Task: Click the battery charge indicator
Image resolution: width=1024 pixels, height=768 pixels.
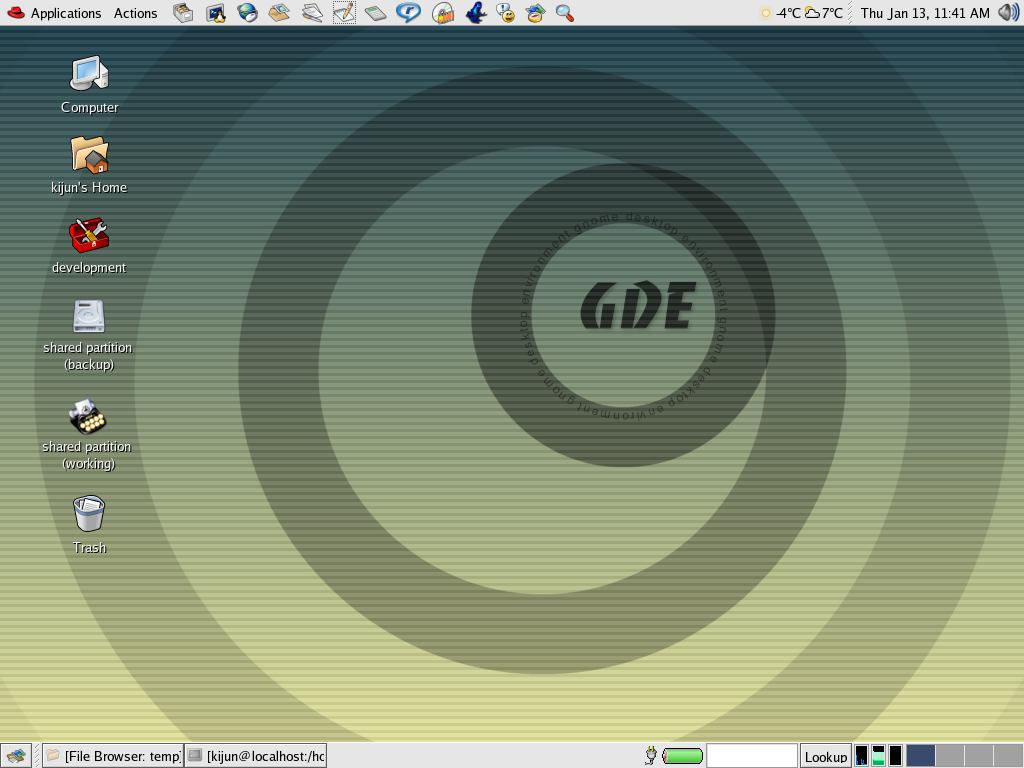Action: tap(682, 756)
